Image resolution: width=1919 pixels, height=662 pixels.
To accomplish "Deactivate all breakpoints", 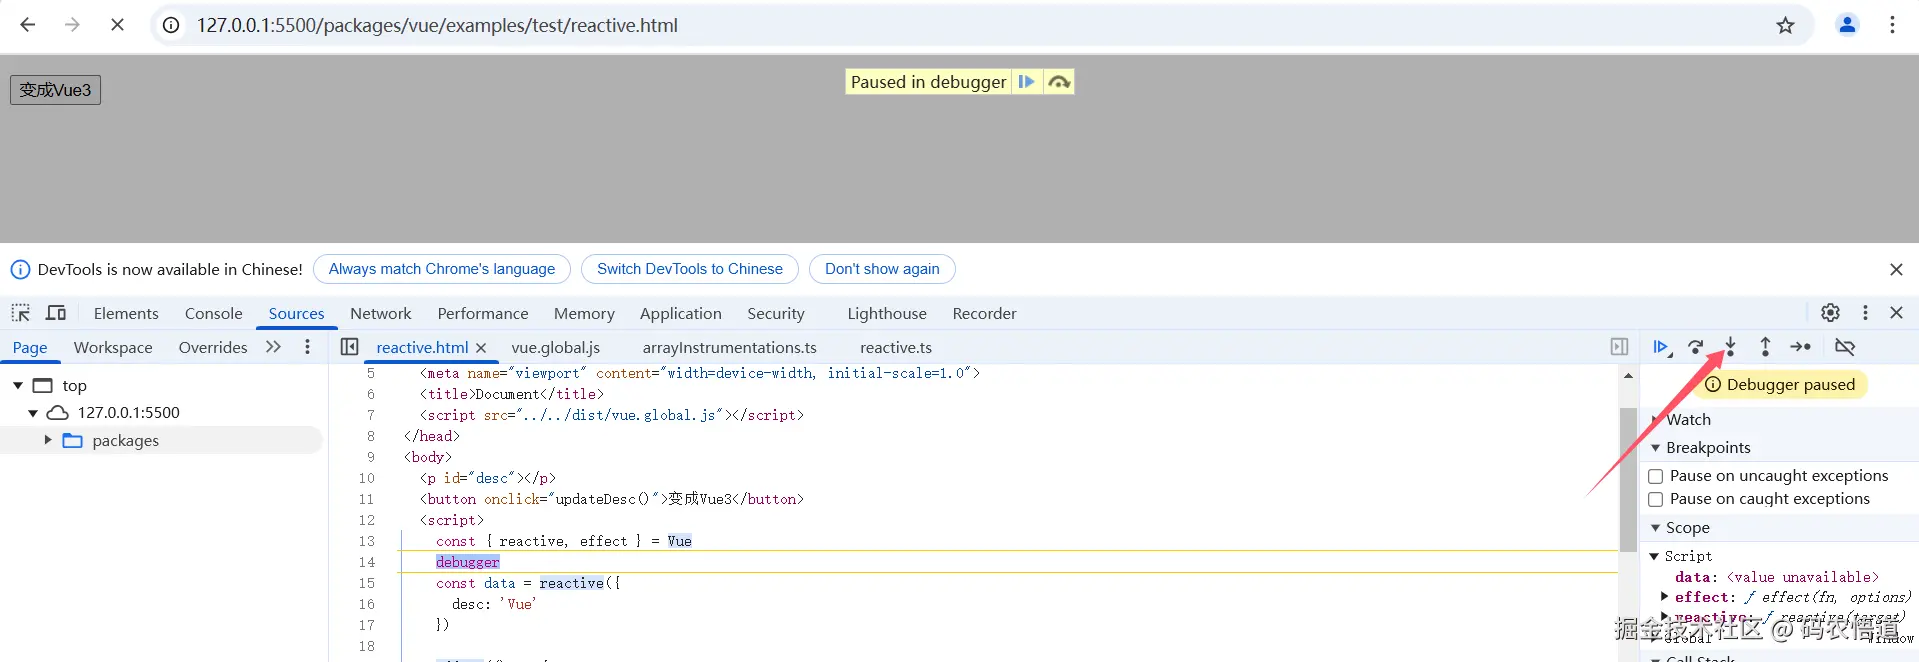I will pyautogui.click(x=1845, y=347).
